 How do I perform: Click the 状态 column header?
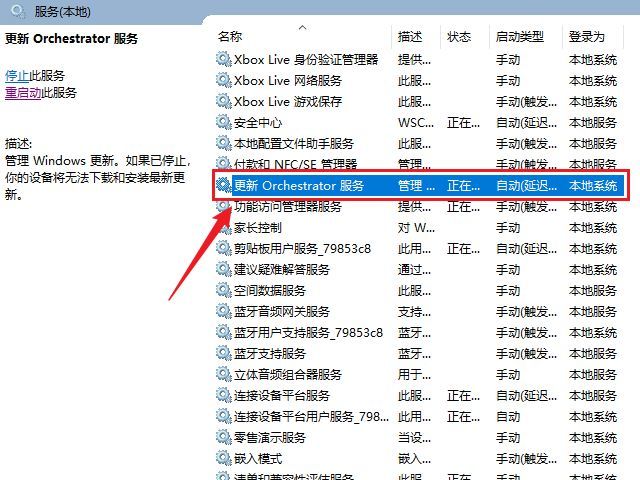click(459, 37)
